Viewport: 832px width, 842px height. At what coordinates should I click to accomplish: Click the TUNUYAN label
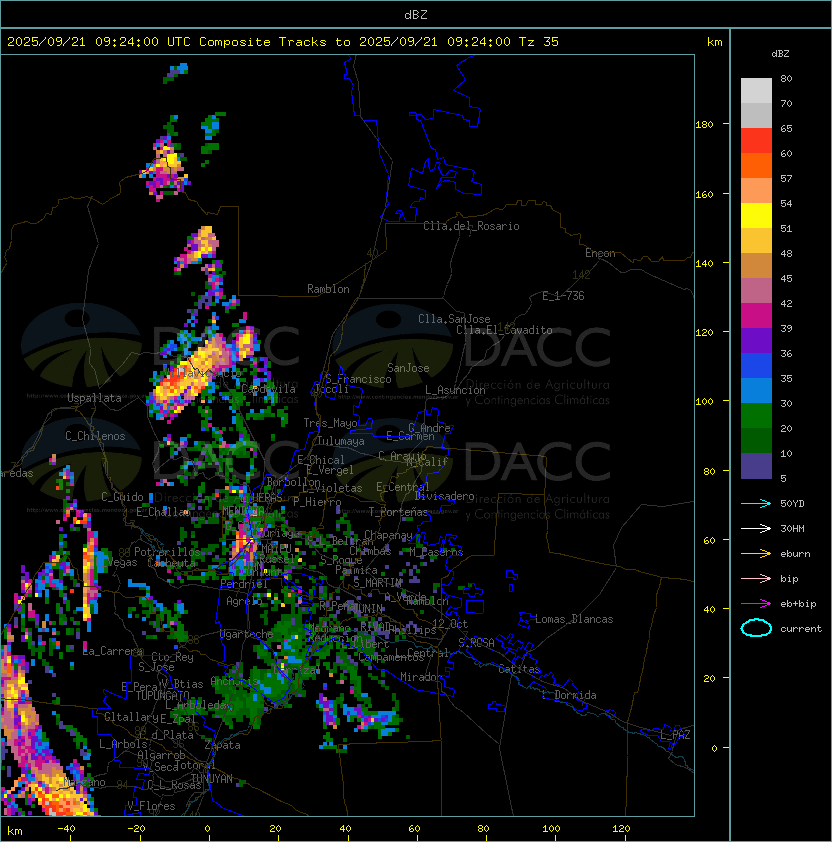[212, 779]
